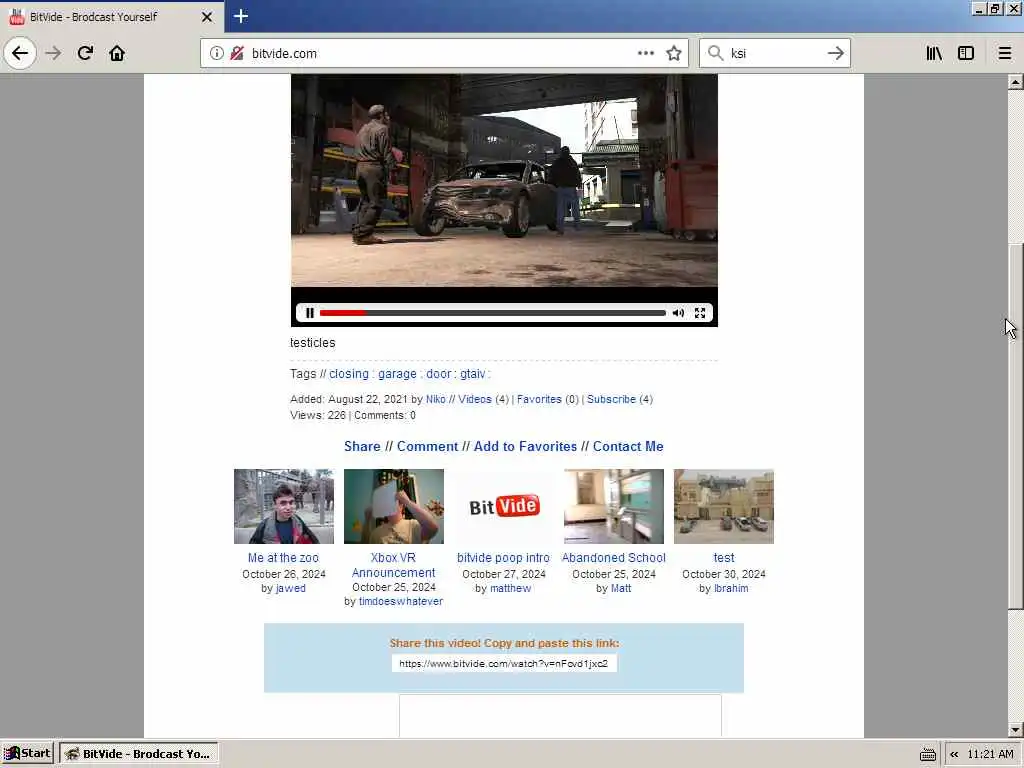Open the on-screen keyboard tray icon
This screenshot has height=768, width=1024.
(927, 755)
